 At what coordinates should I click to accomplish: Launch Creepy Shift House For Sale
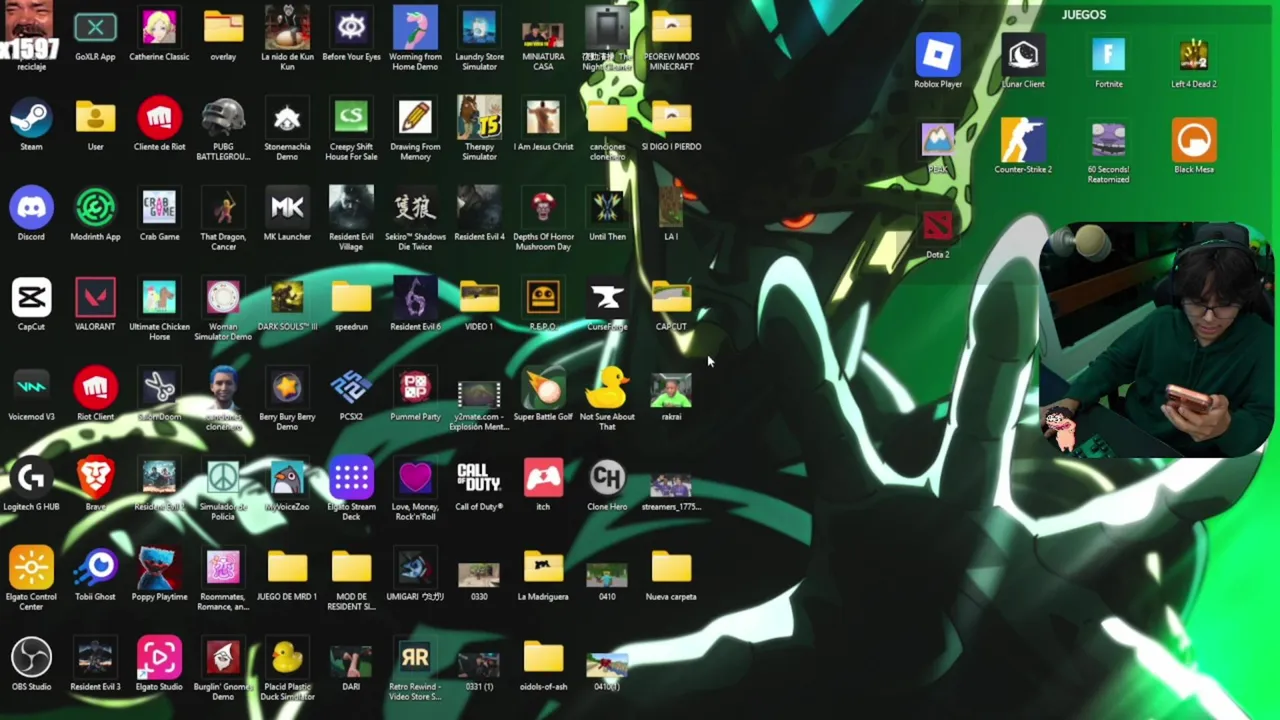click(x=351, y=118)
